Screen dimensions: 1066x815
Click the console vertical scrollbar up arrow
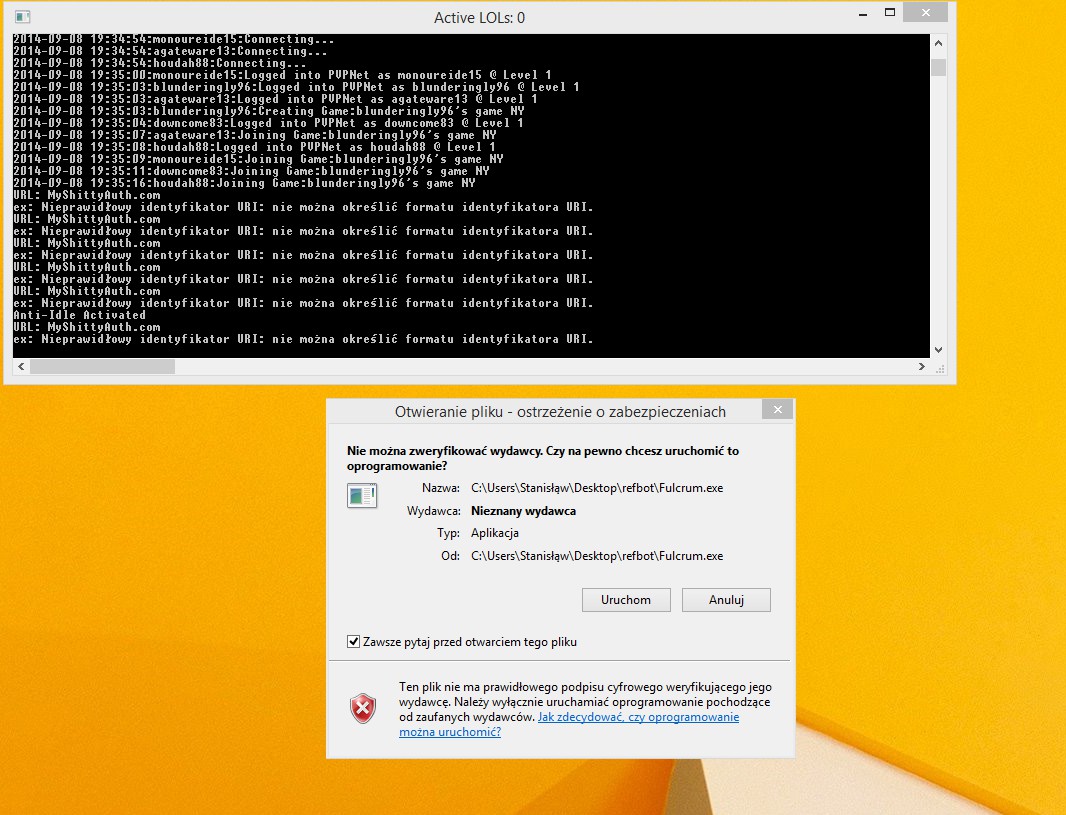click(x=938, y=43)
